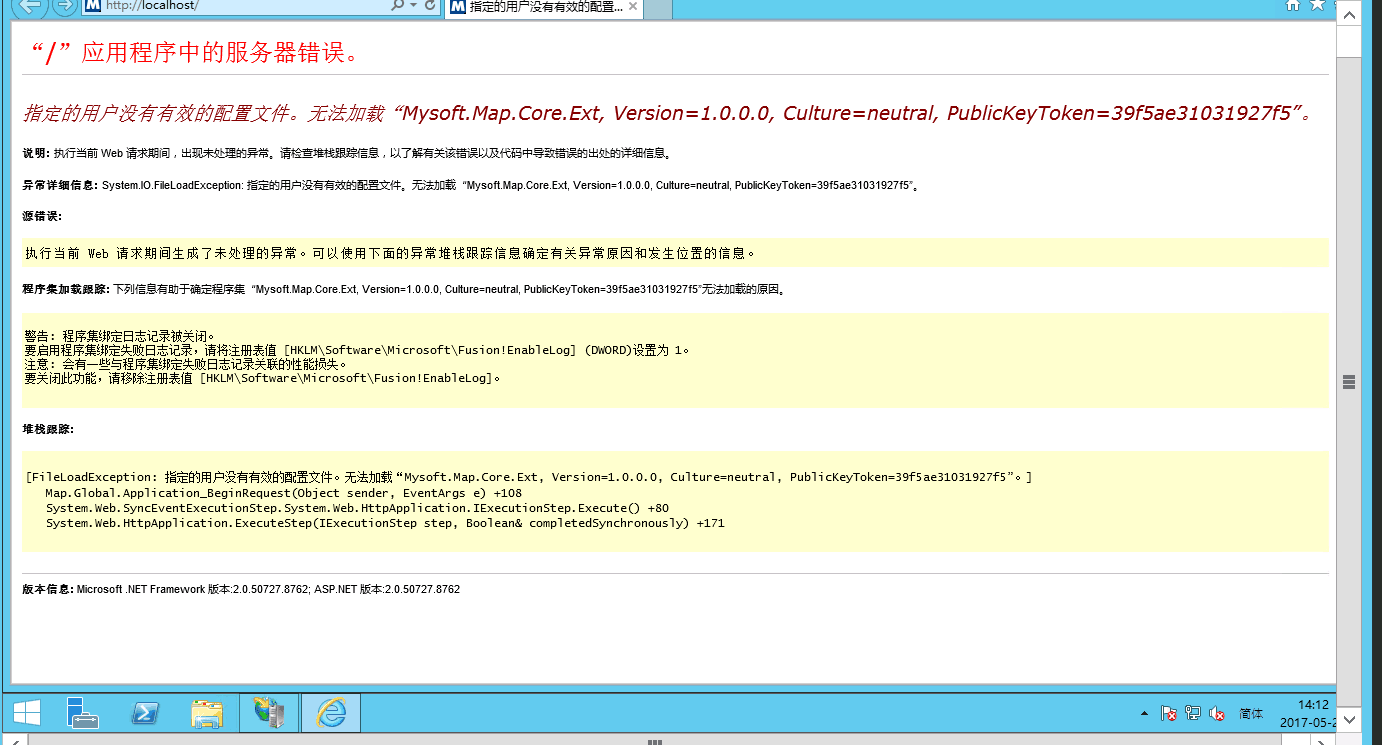Open the Action Center flag icon
The width and height of the screenshot is (1382, 745).
click(1168, 713)
